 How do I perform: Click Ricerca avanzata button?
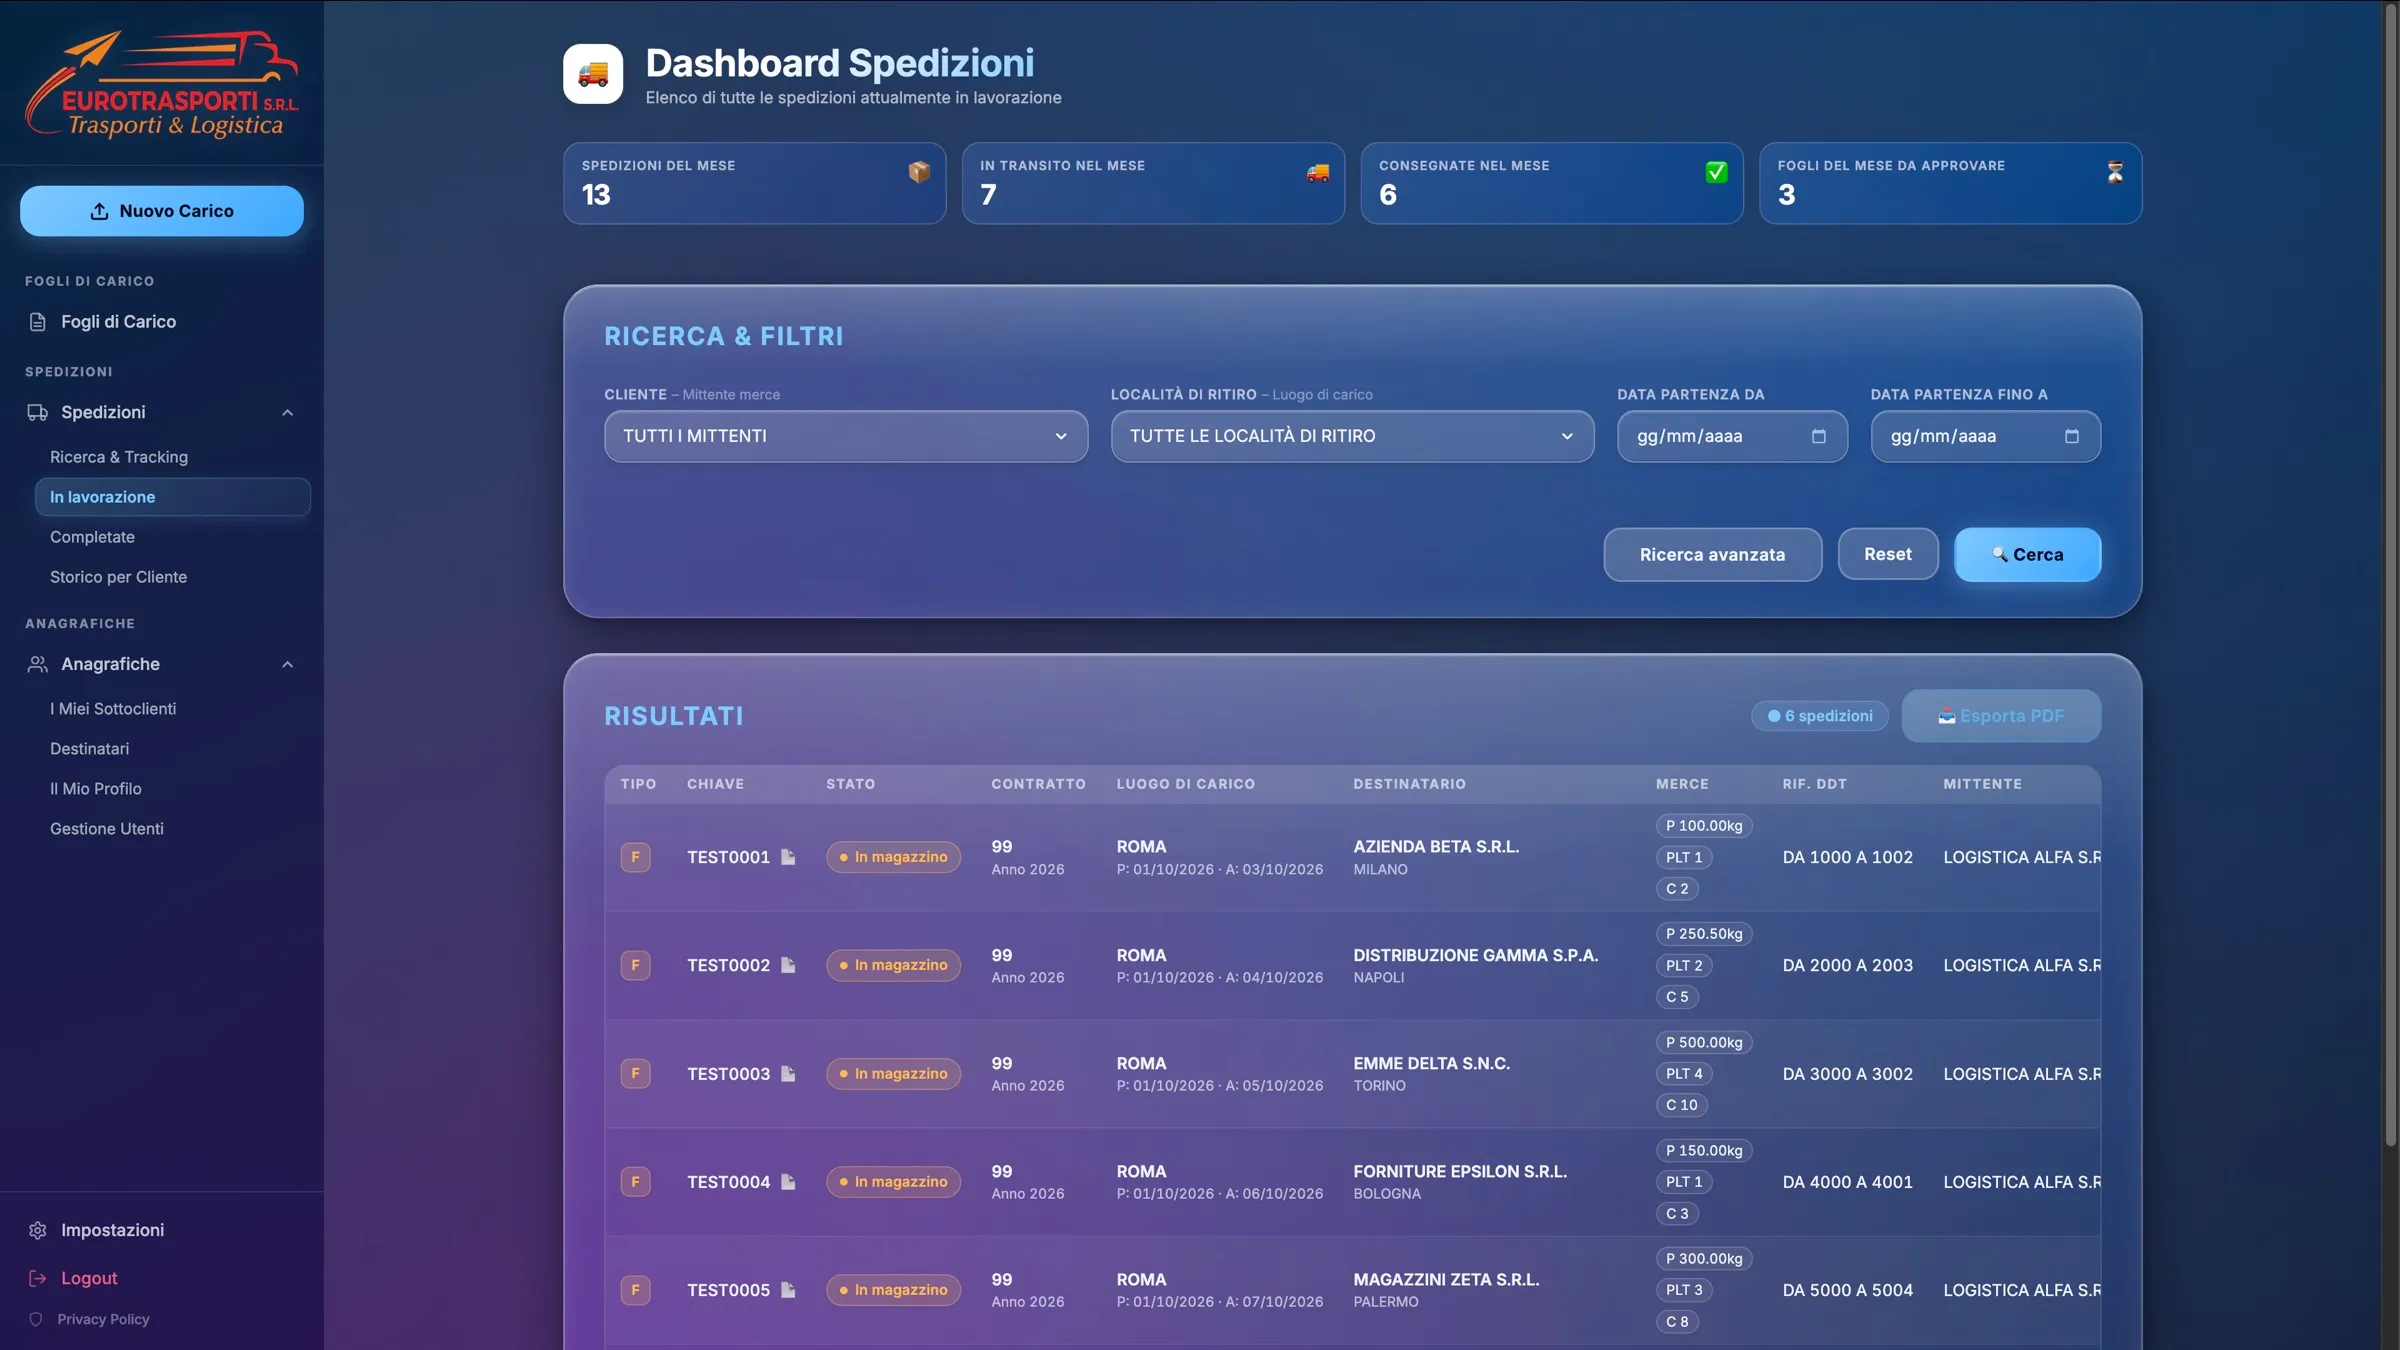point(1712,555)
